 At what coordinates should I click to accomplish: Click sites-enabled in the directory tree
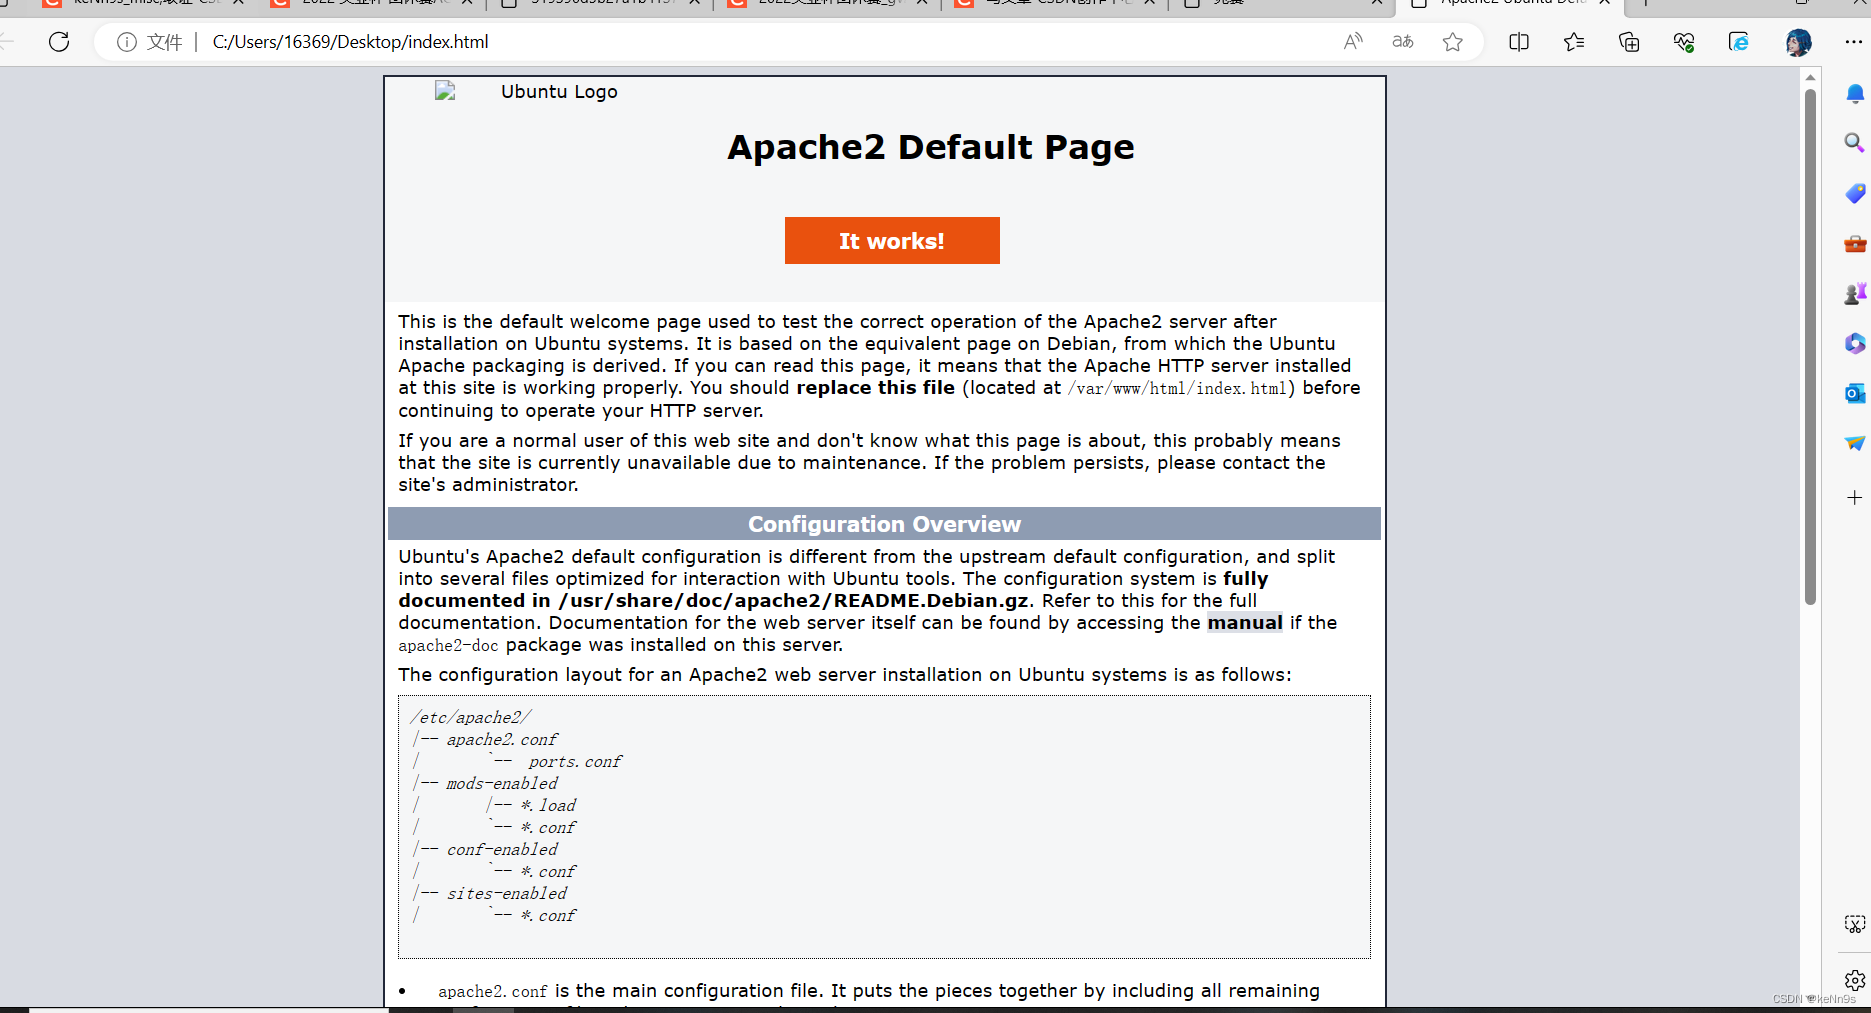click(x=507, y=894)
